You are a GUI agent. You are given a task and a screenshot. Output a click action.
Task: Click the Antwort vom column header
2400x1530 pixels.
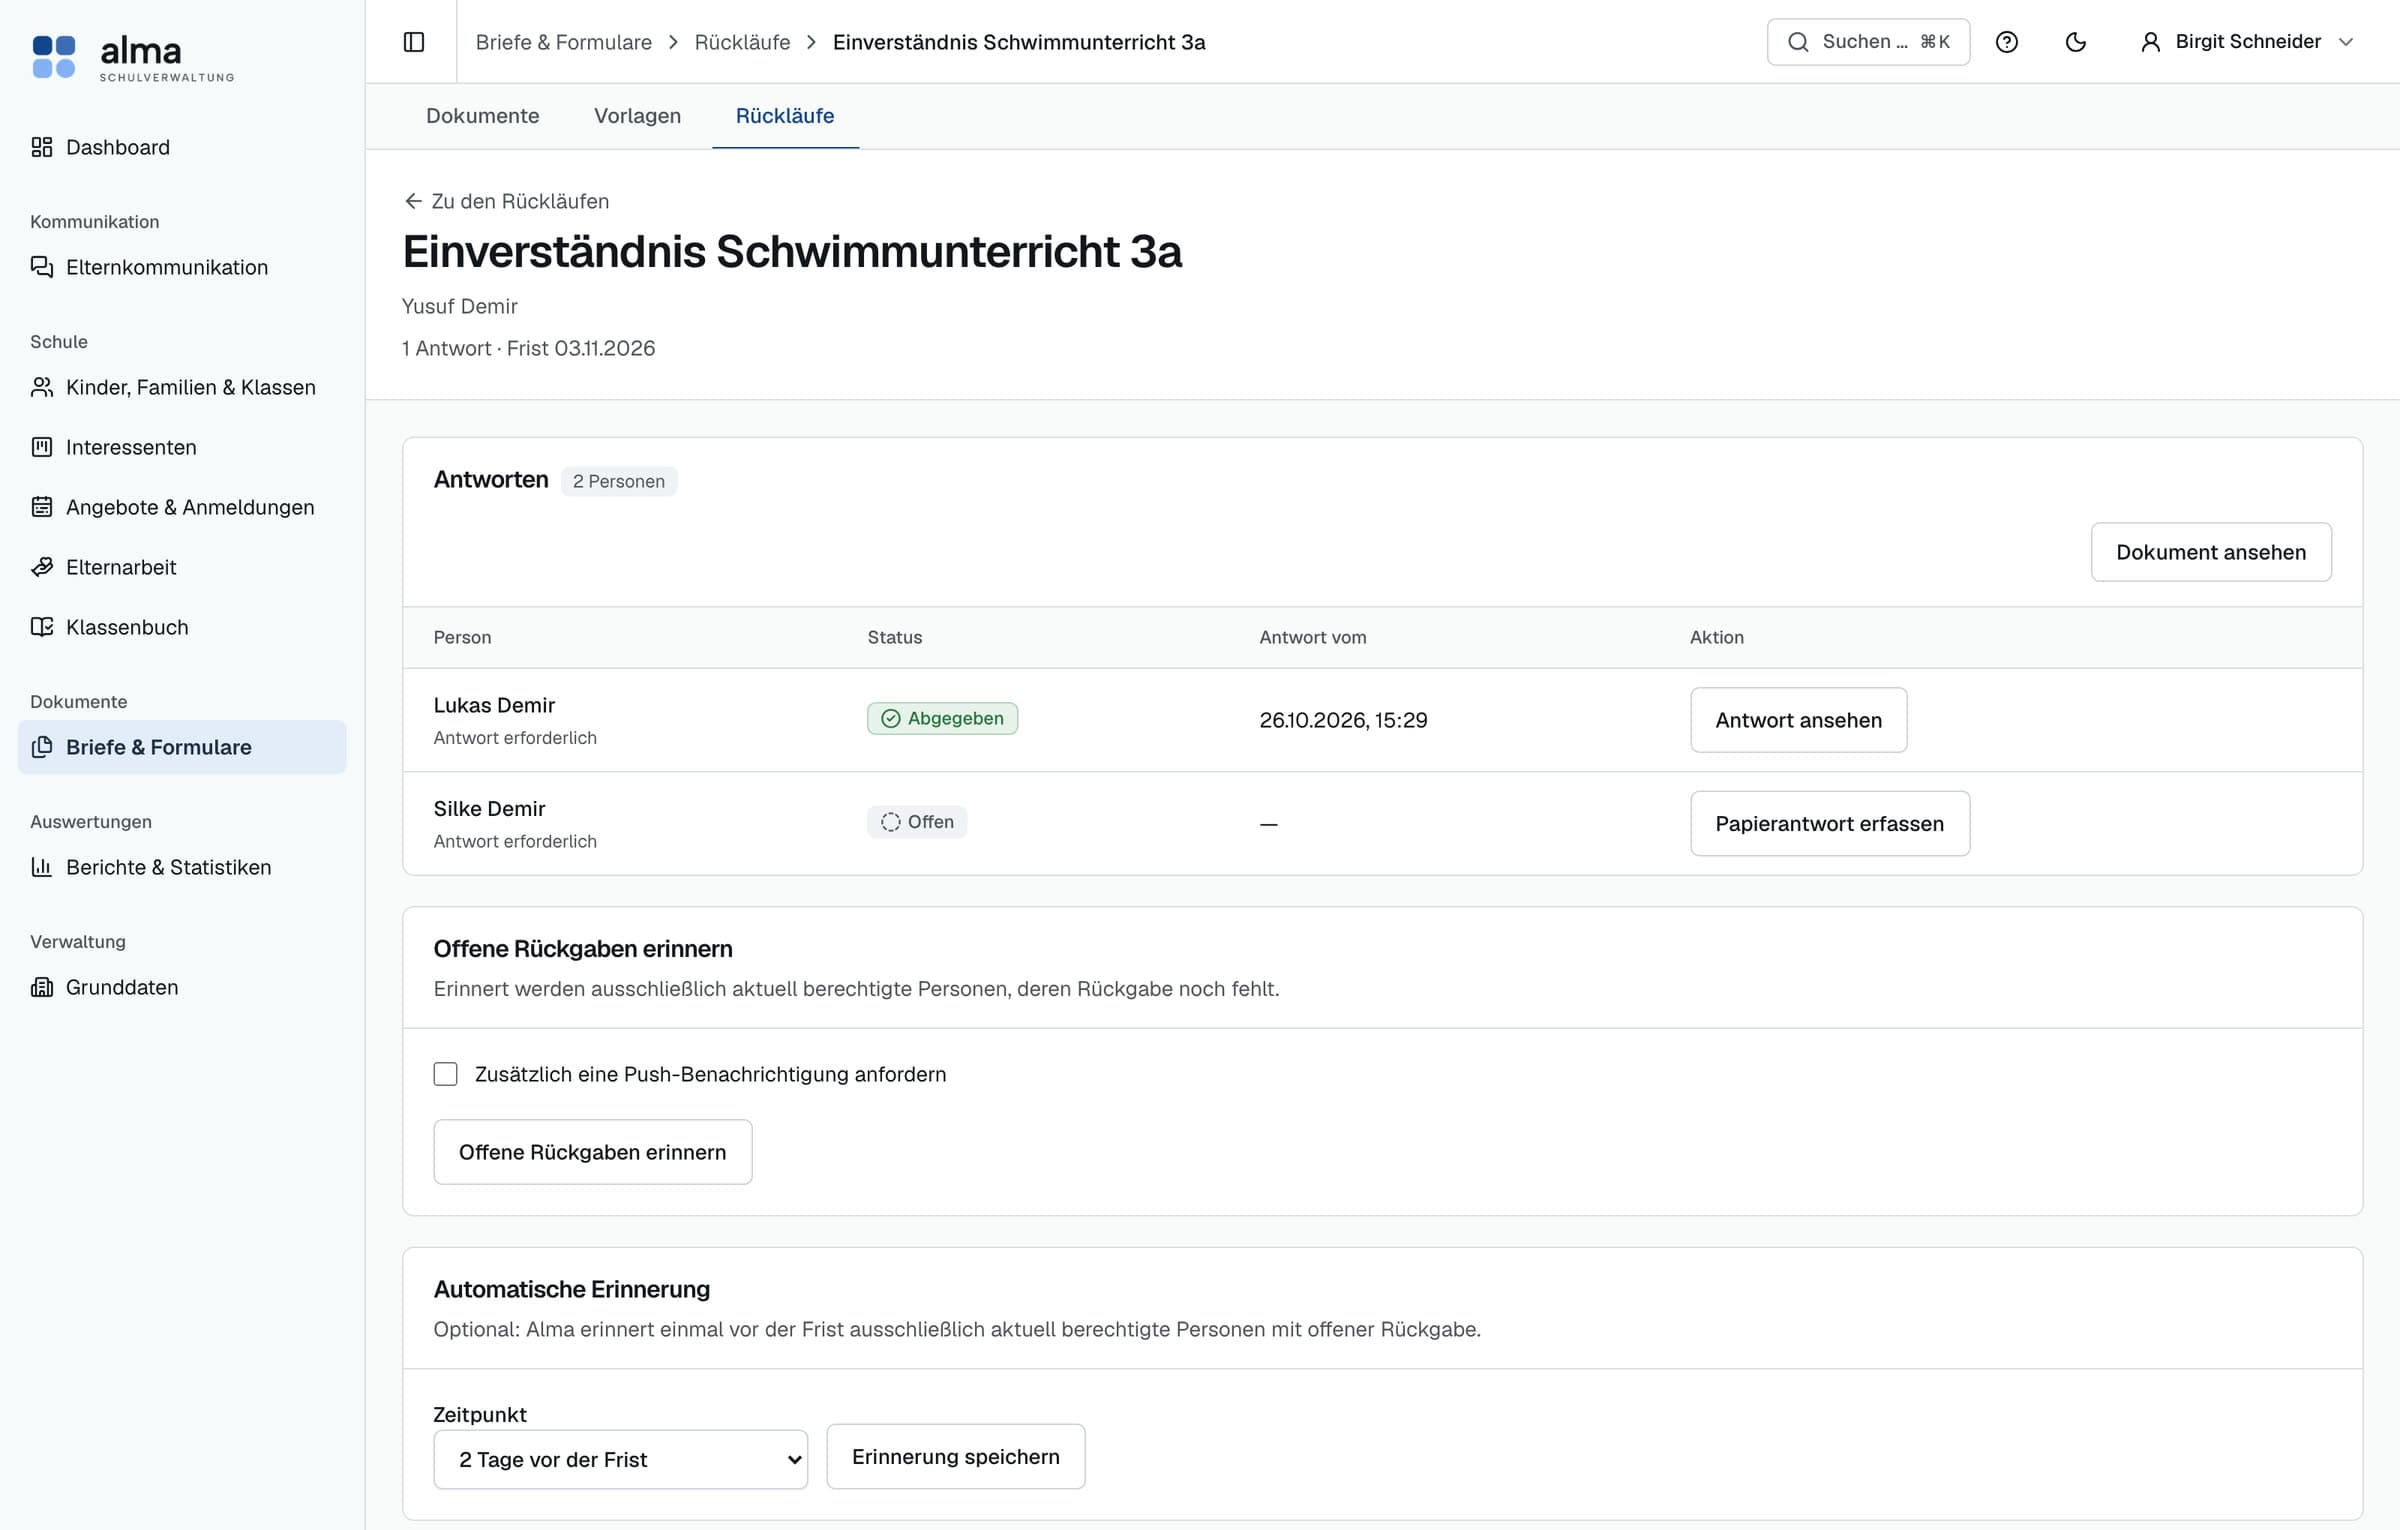coord(1312,637)
